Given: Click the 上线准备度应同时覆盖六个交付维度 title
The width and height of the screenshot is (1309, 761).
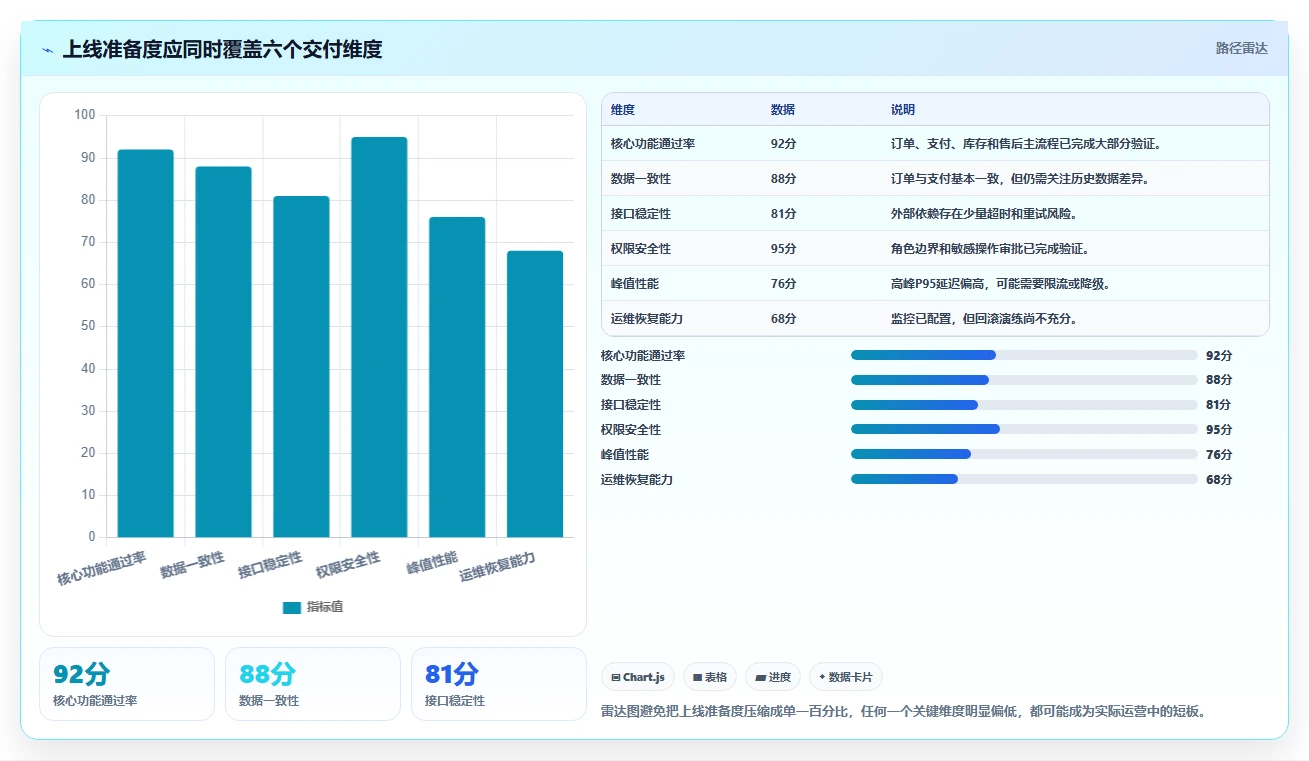Looking at the screenshot, I should (222, 49).
